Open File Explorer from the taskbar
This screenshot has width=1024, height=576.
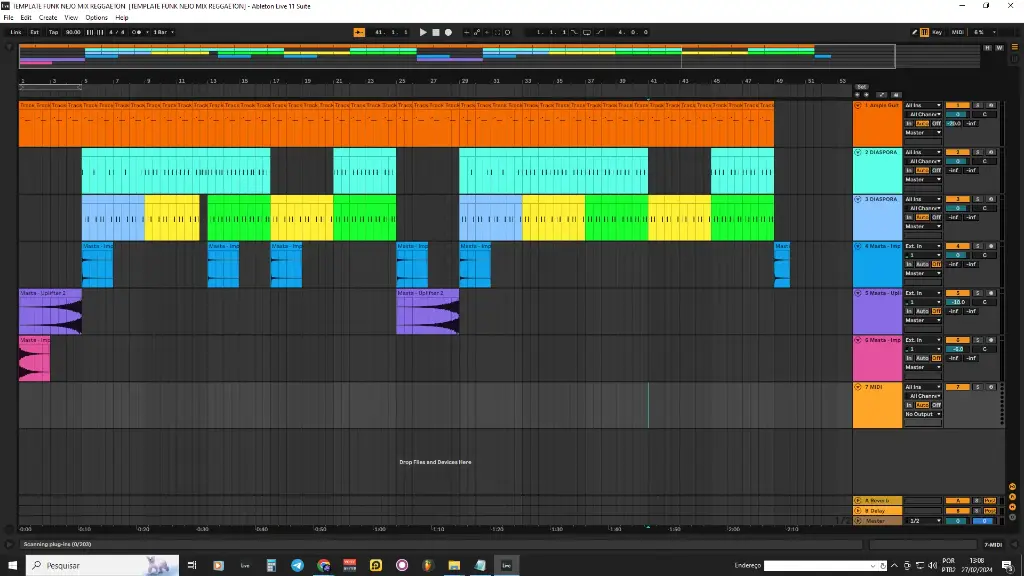pos(454,566)
